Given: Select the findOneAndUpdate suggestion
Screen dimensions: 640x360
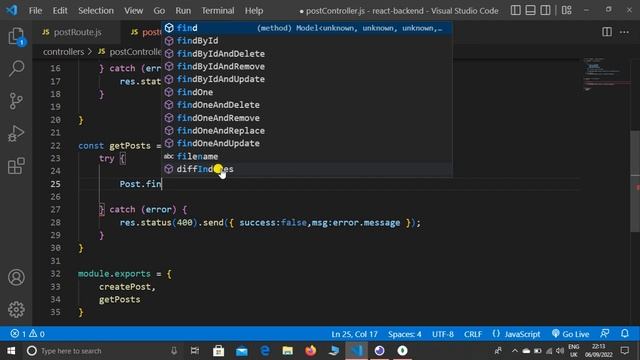Looking at the screenshot, I should 307,143.
